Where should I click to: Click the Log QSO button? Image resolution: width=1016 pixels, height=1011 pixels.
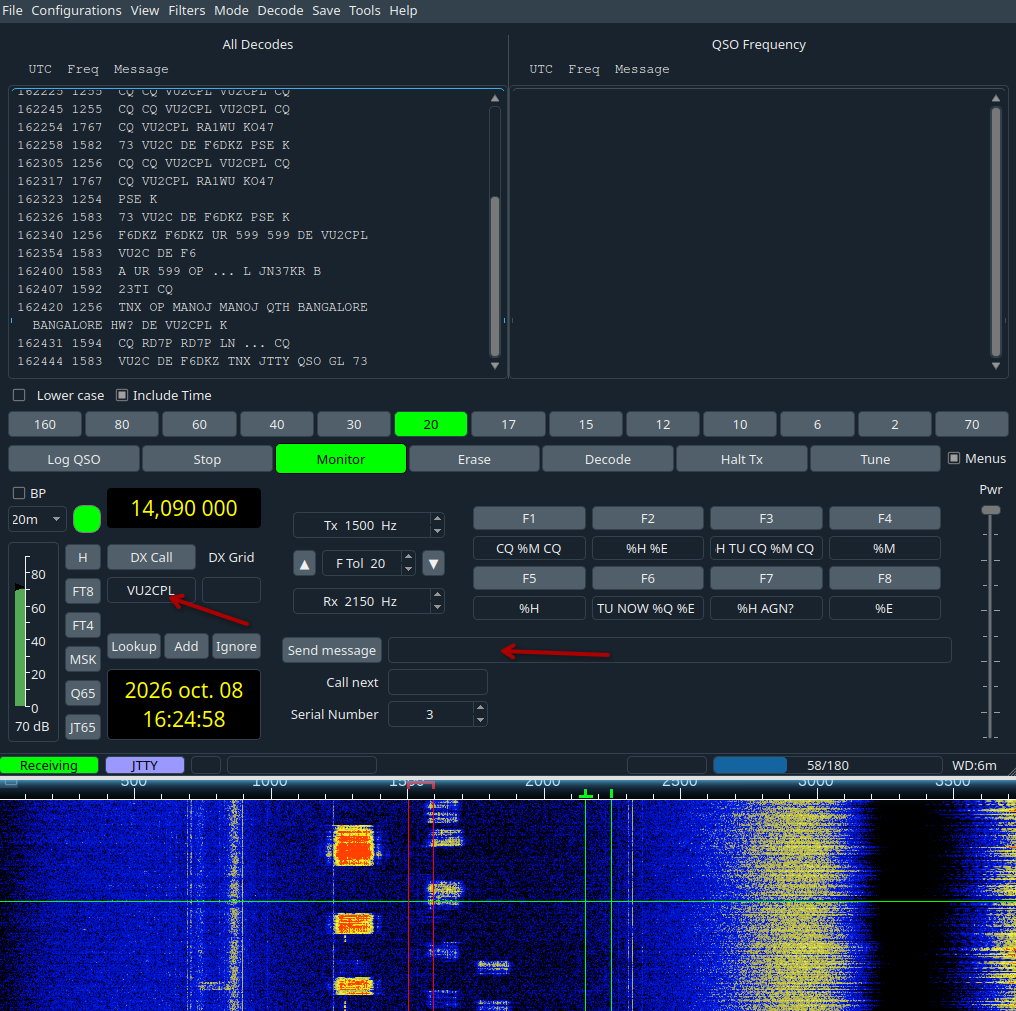coord(74,459)
